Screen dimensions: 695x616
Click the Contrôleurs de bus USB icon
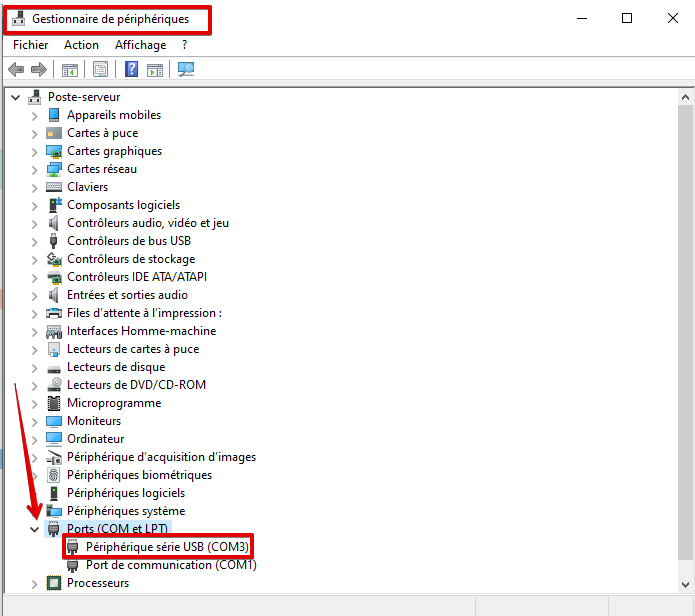tap(54, 241)
